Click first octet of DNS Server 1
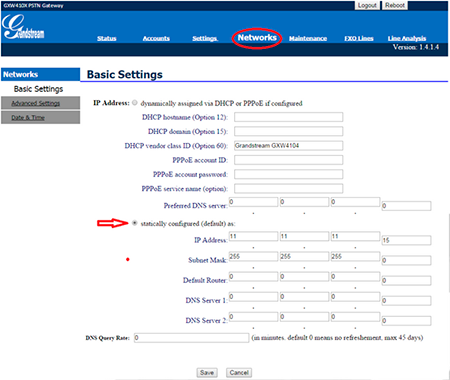 [253, 297]
